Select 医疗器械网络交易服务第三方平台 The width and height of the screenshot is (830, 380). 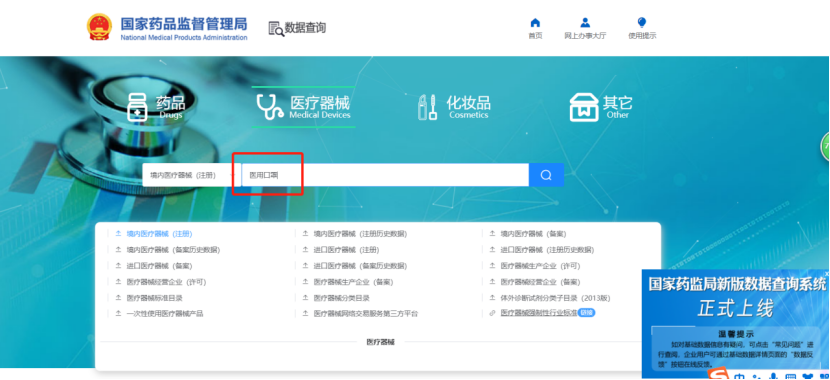(x=366, y=313)
